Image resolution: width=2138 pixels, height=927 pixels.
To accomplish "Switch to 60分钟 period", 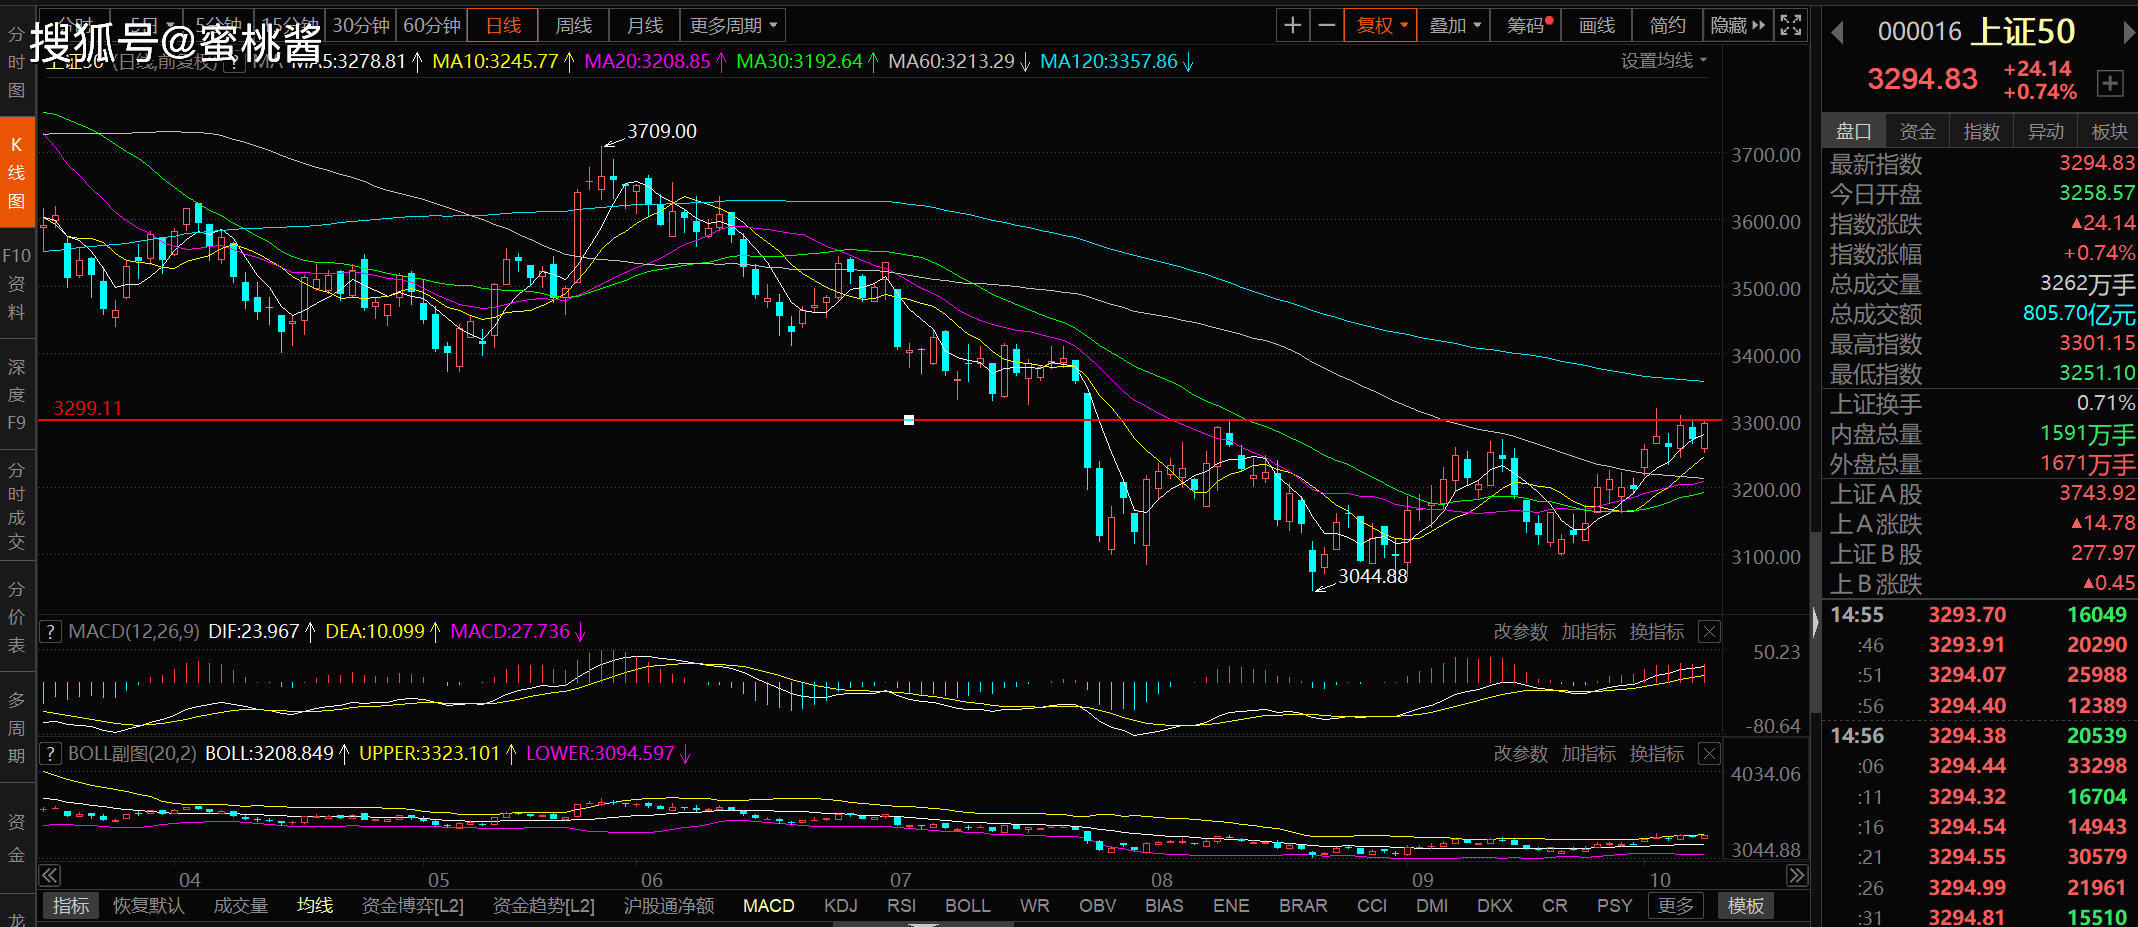I will (432, 25).
